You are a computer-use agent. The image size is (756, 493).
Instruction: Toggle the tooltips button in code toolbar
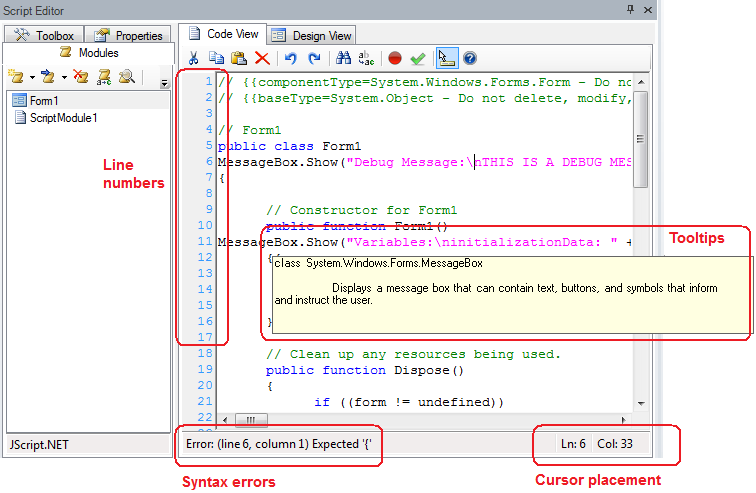pyautogui.click(x=447, y=59)
